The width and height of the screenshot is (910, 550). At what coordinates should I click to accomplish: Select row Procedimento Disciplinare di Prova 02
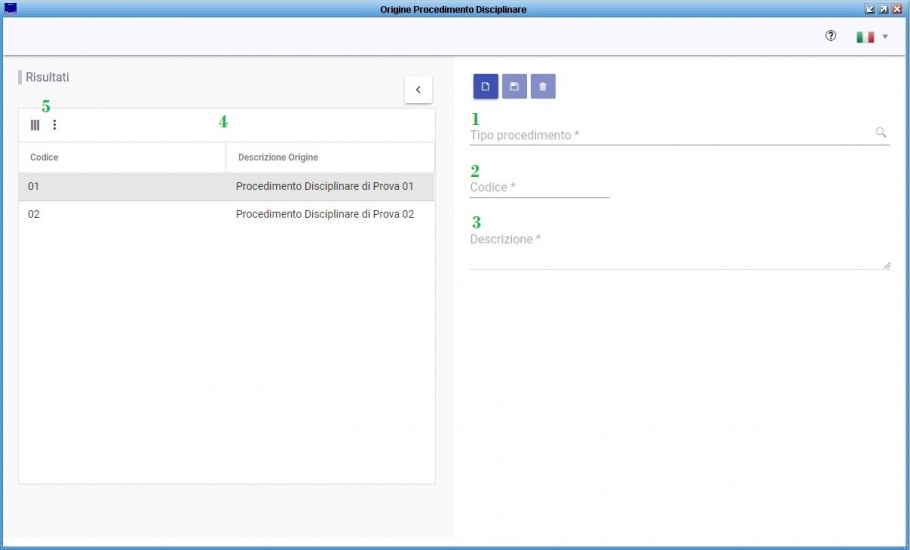pyautogui.click(x=226, y=215)
